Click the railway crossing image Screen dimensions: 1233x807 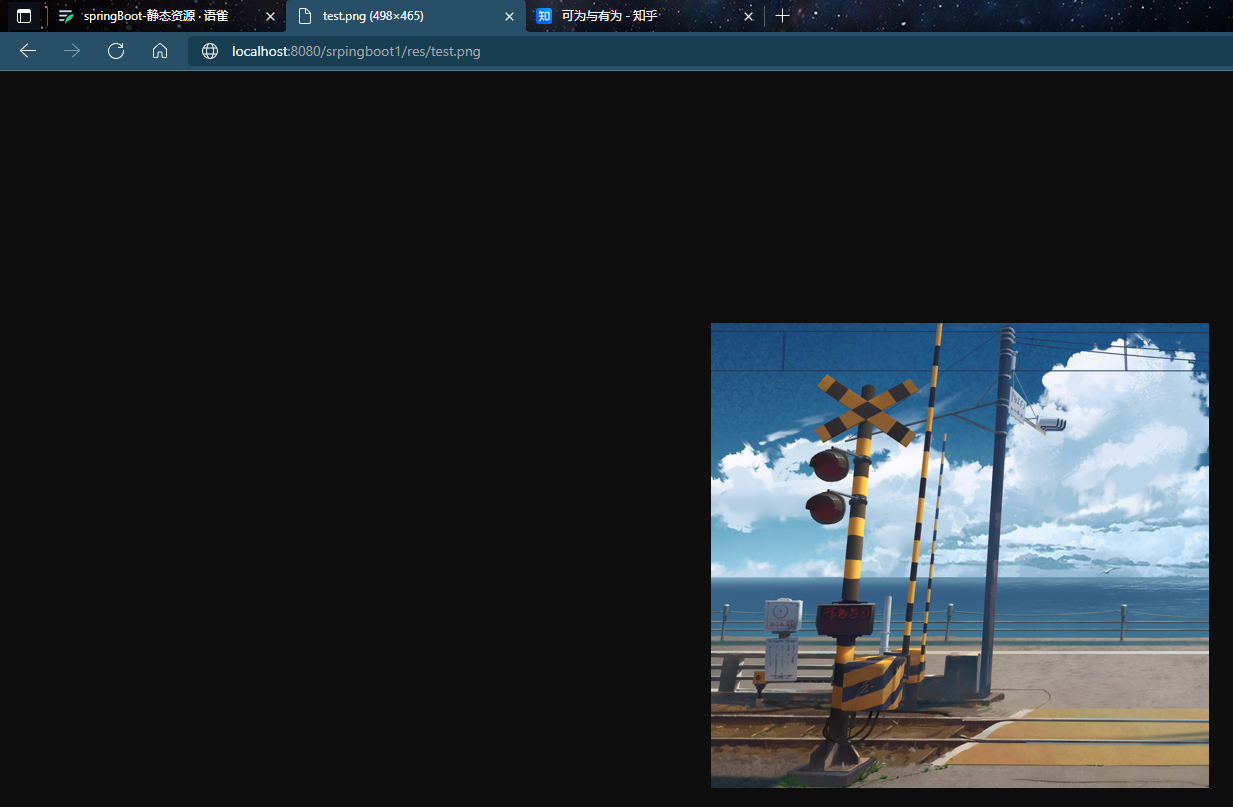tap(960, 555)
